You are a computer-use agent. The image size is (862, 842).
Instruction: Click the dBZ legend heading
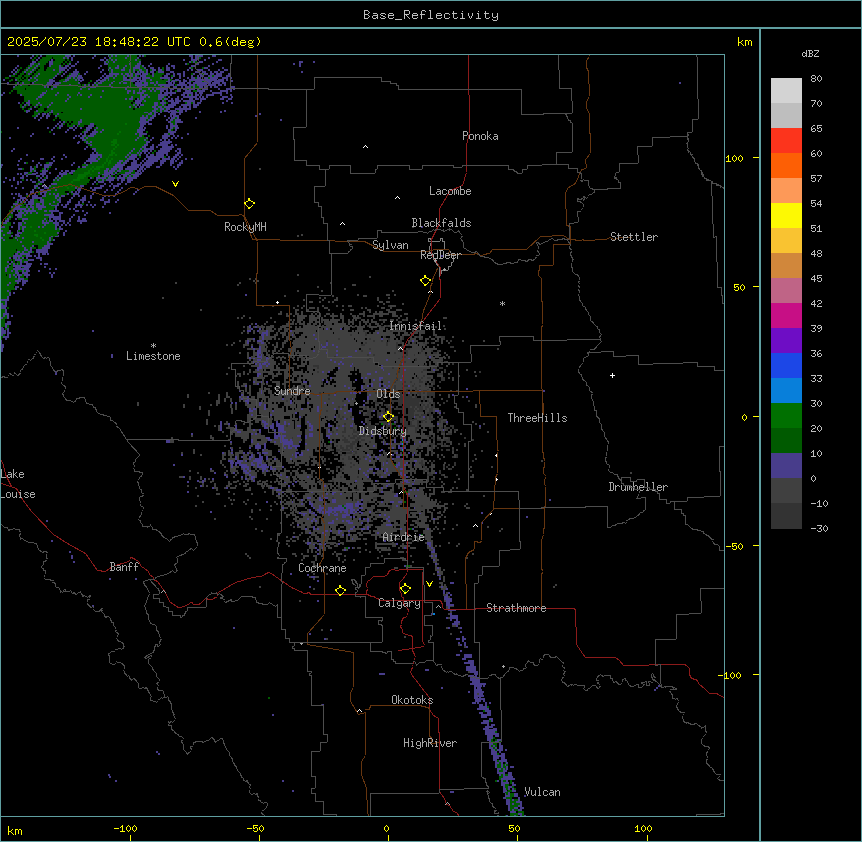[x=810, y=54]
